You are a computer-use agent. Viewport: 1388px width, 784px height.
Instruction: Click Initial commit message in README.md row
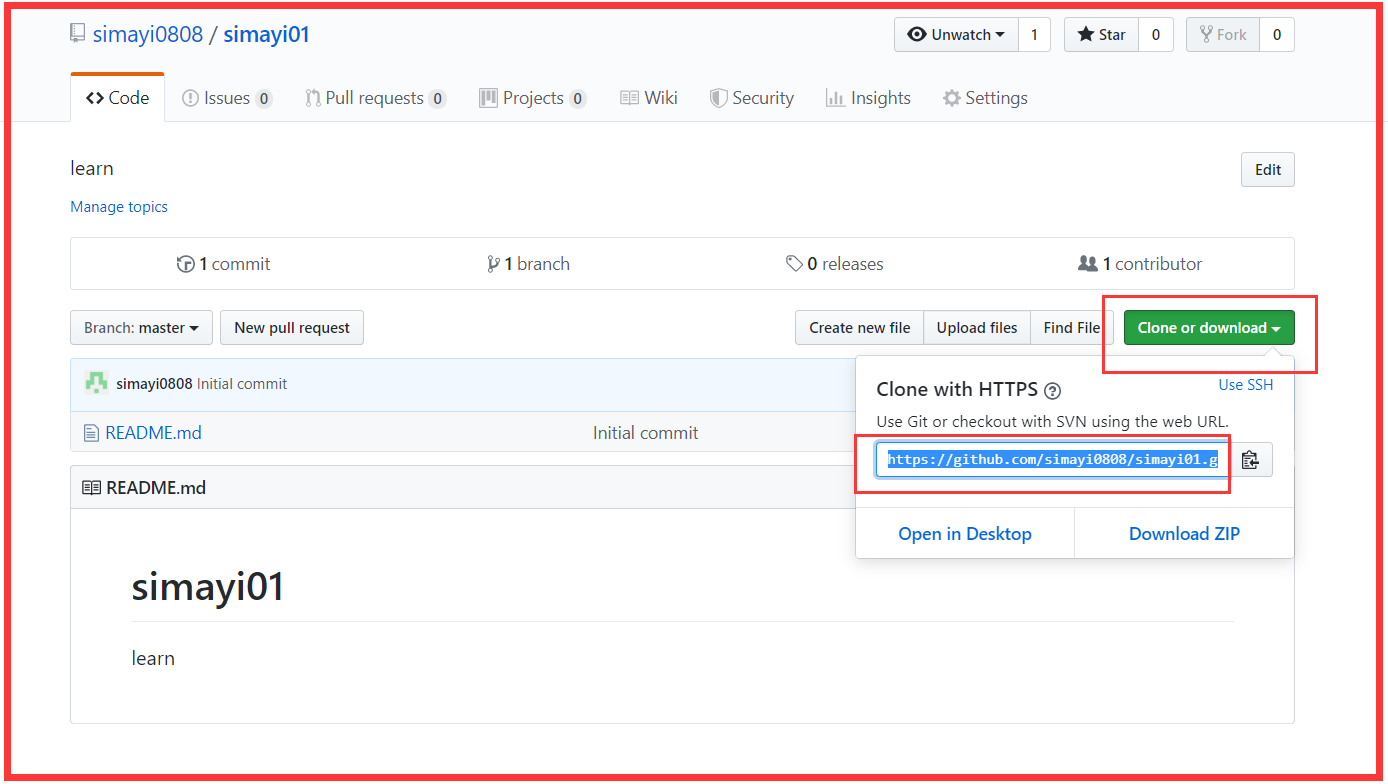pyautogui.click(x=645, y=433)
